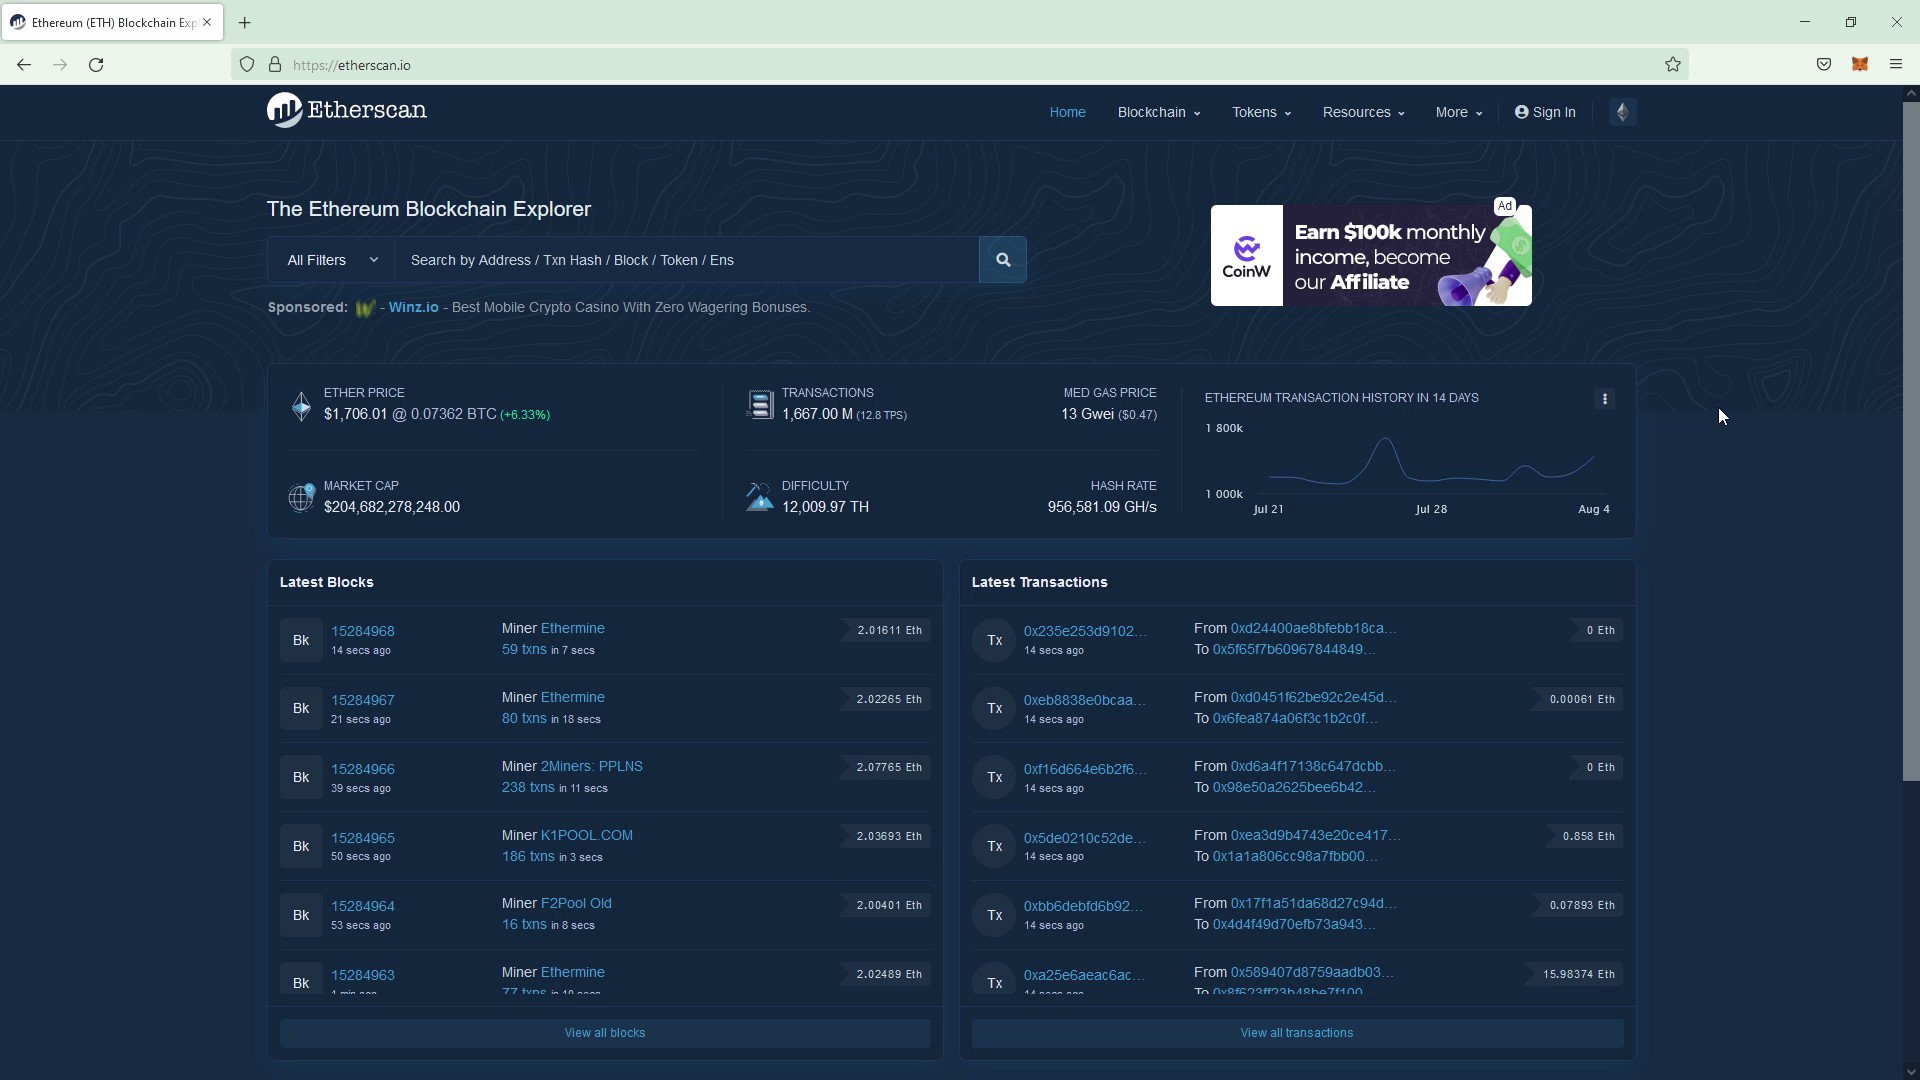Click the search magnifier button

coord(1002,259)
